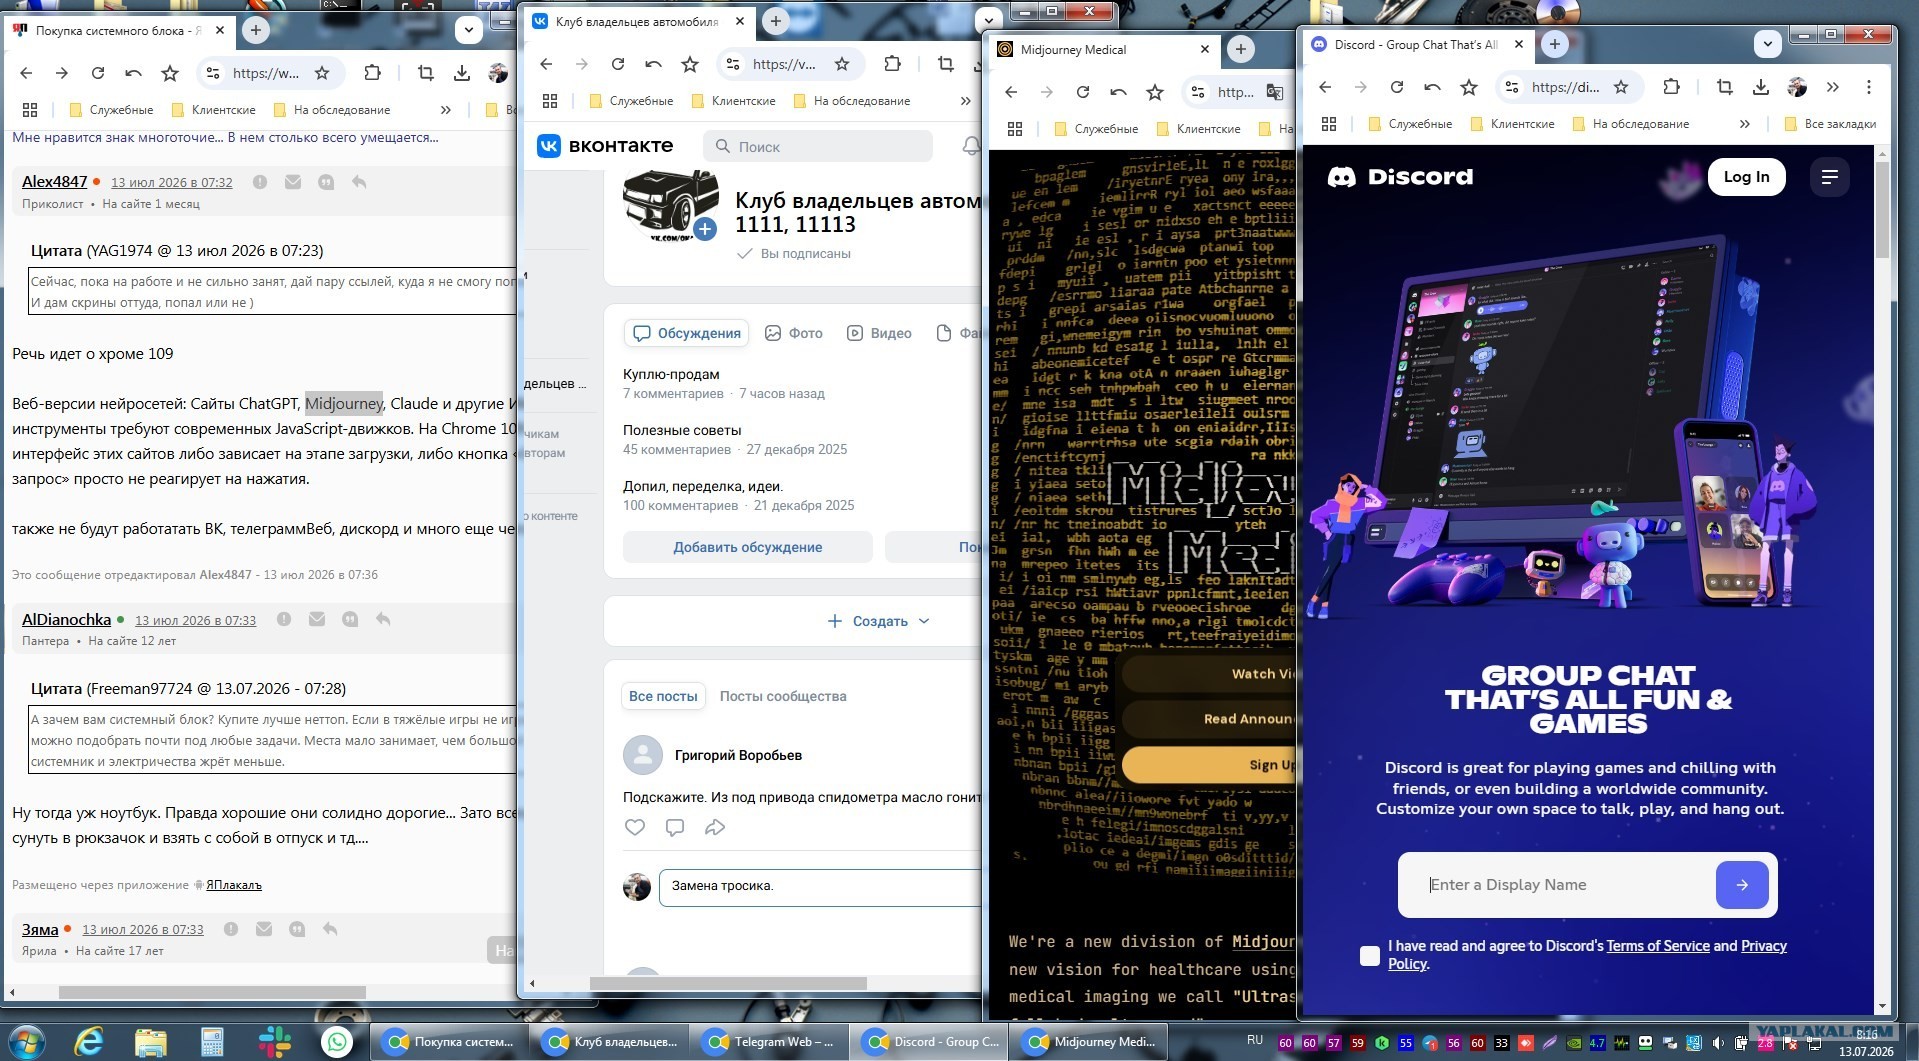Submit display name with the arrow button
This screenshot has width=1919, height=1061.
[x=1742, y=885]
